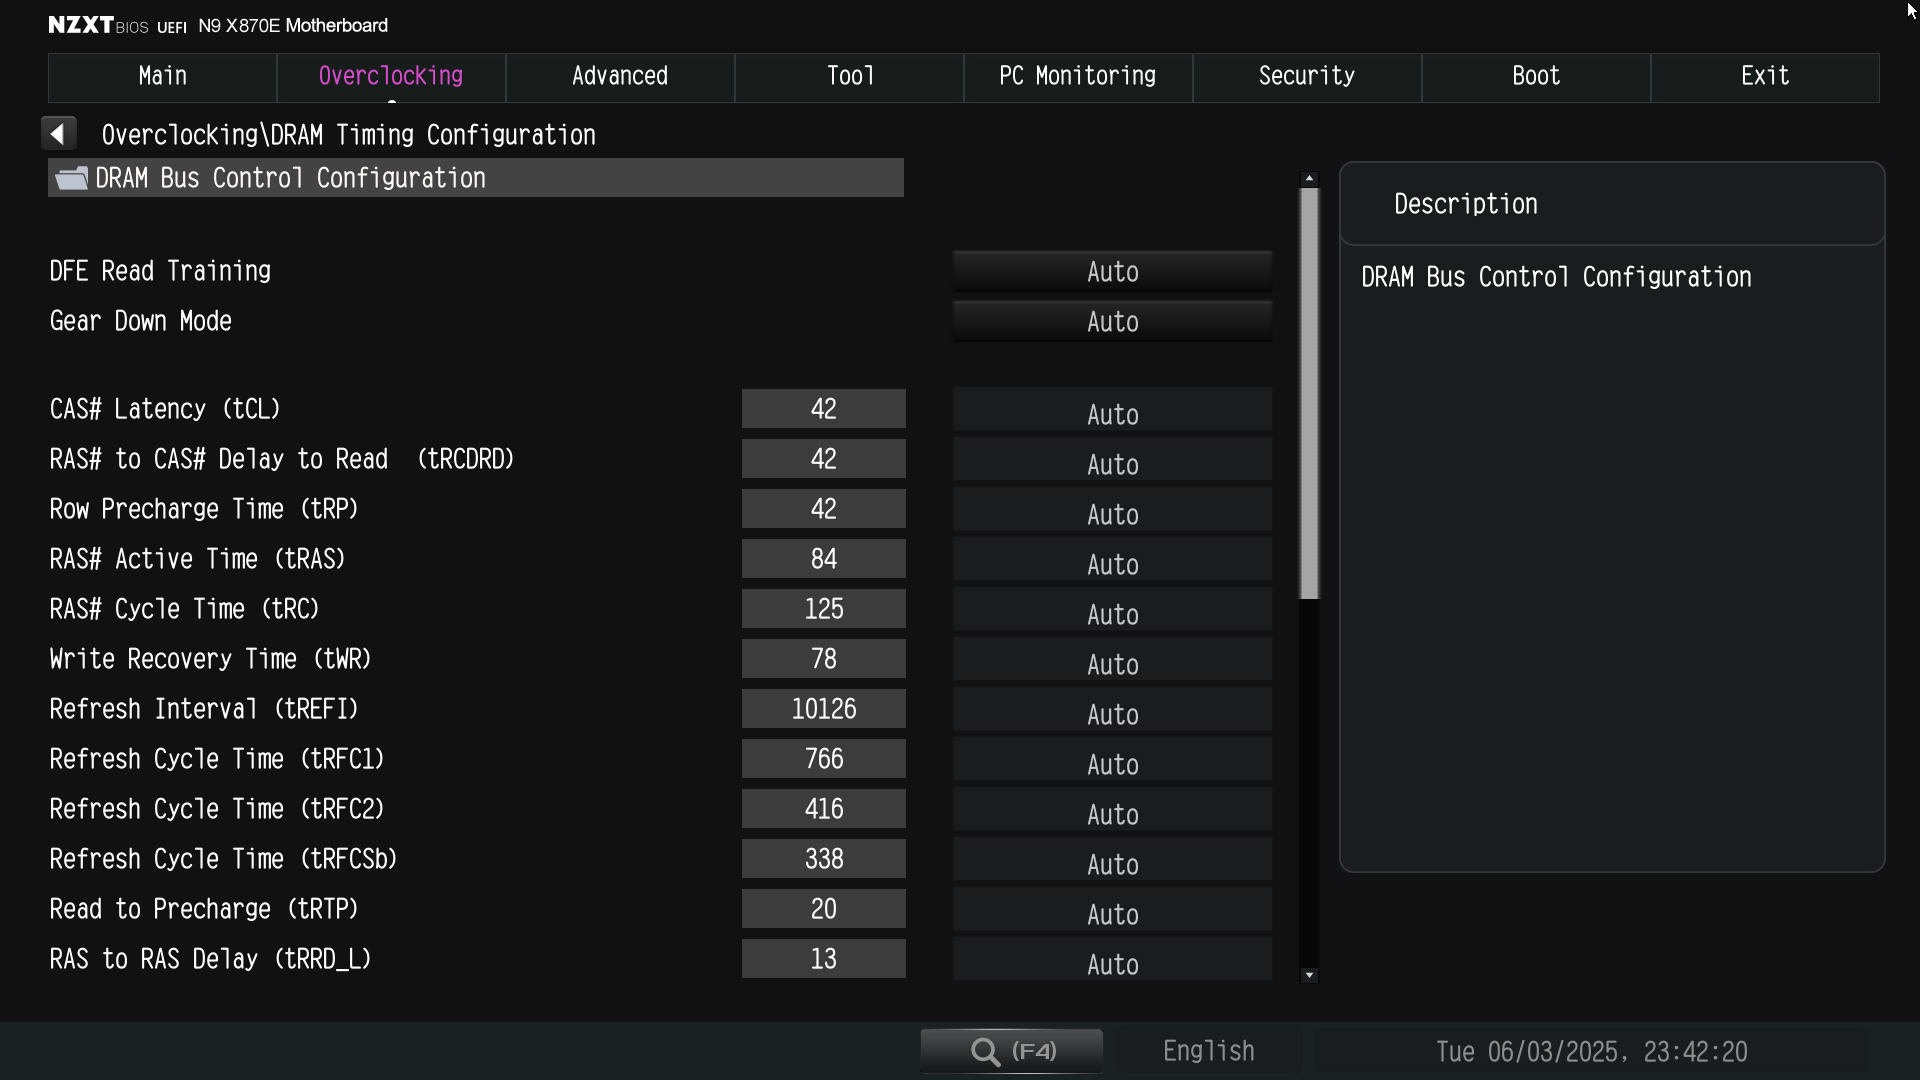Click scrollbar up arrow
This screenshot has height=1080, width=1920.
[1309, 178]
